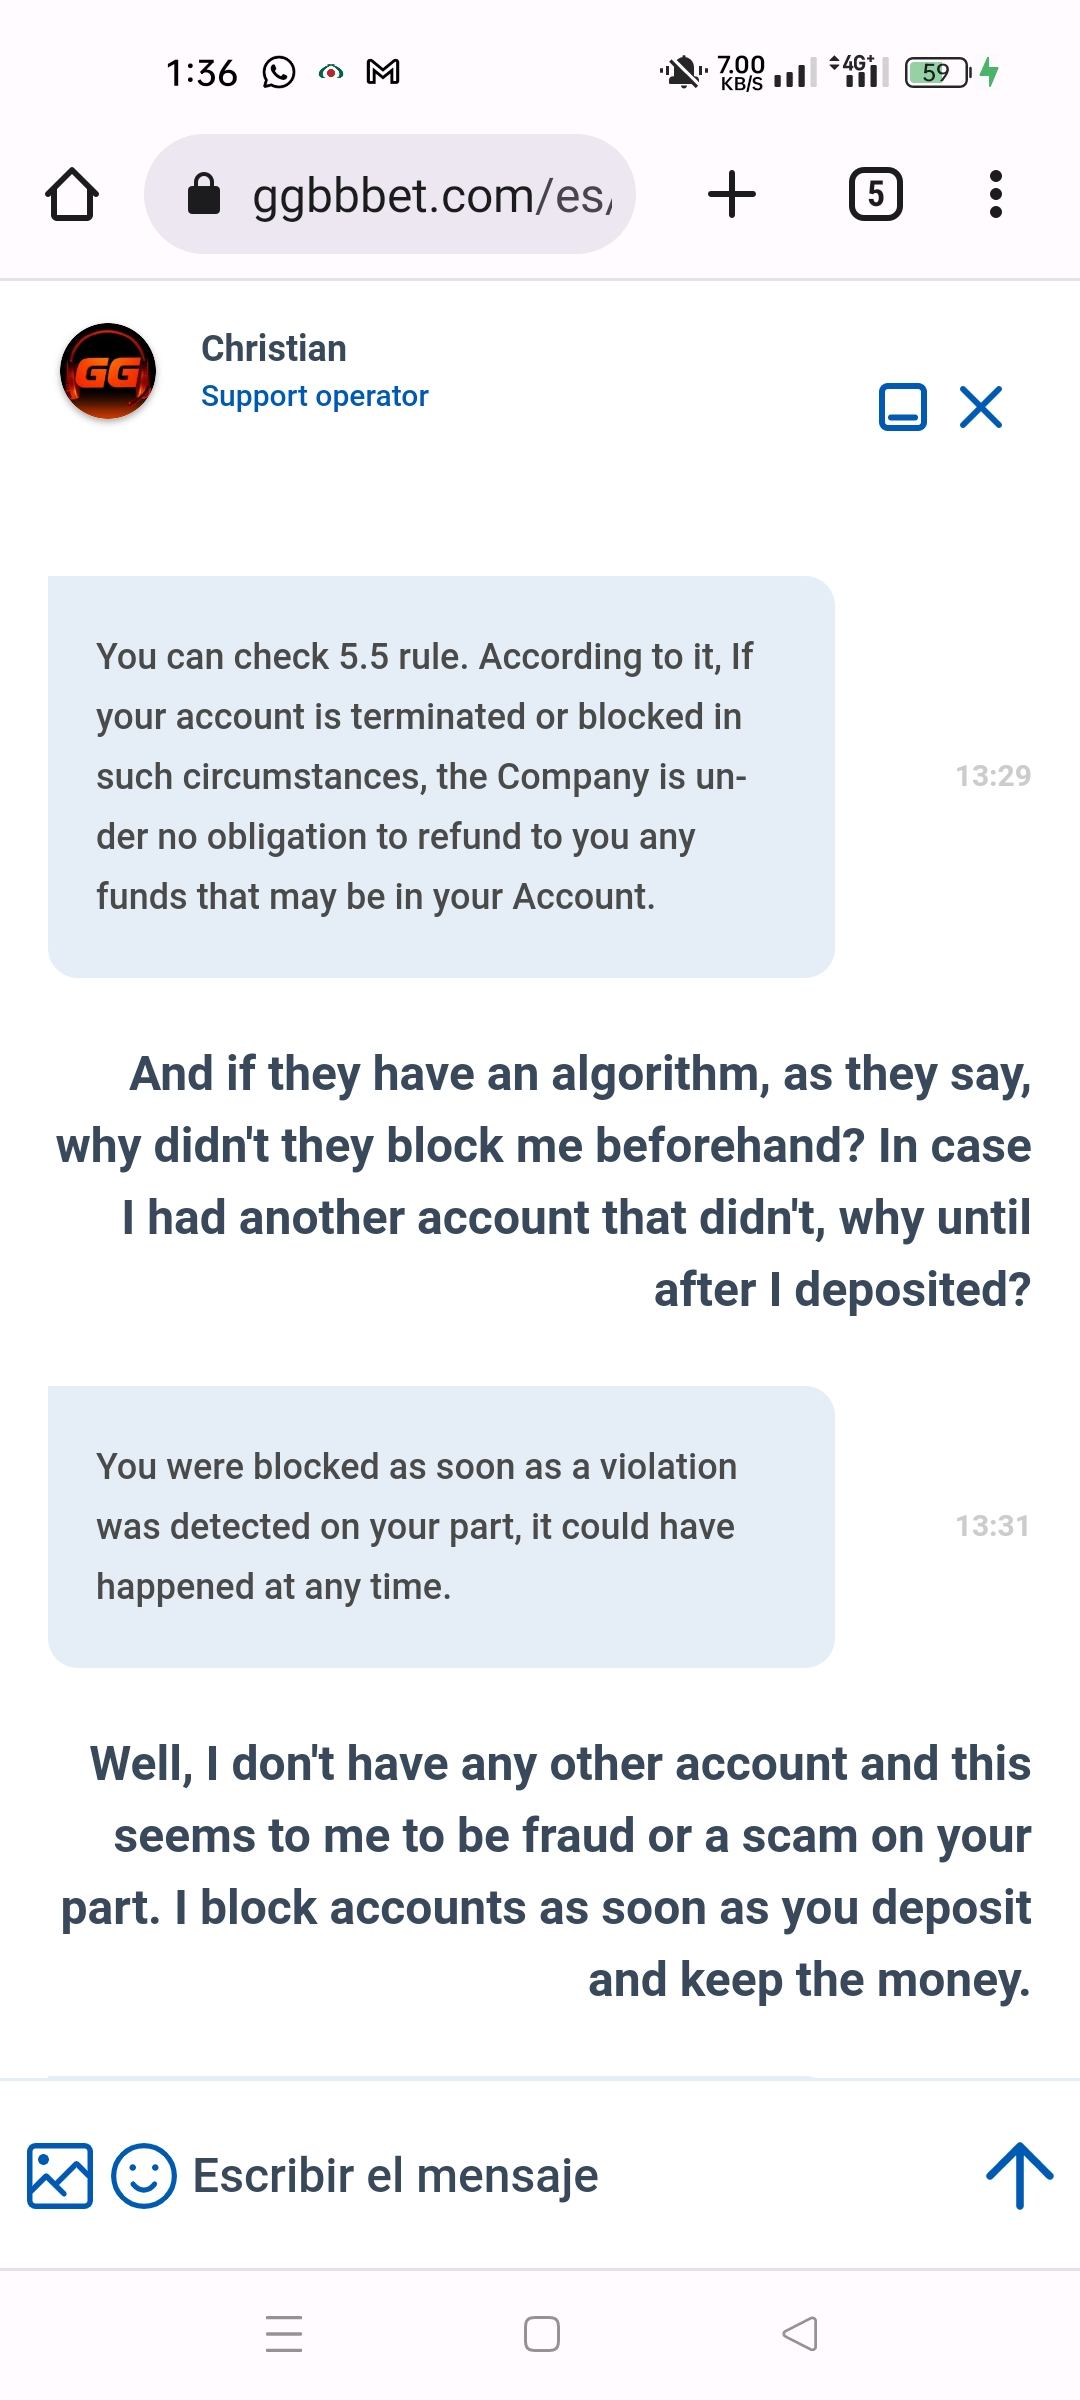This screenshot has height=2400, width=1080.
Task: Open the browser three-dot menu
Action: [995, 194]
